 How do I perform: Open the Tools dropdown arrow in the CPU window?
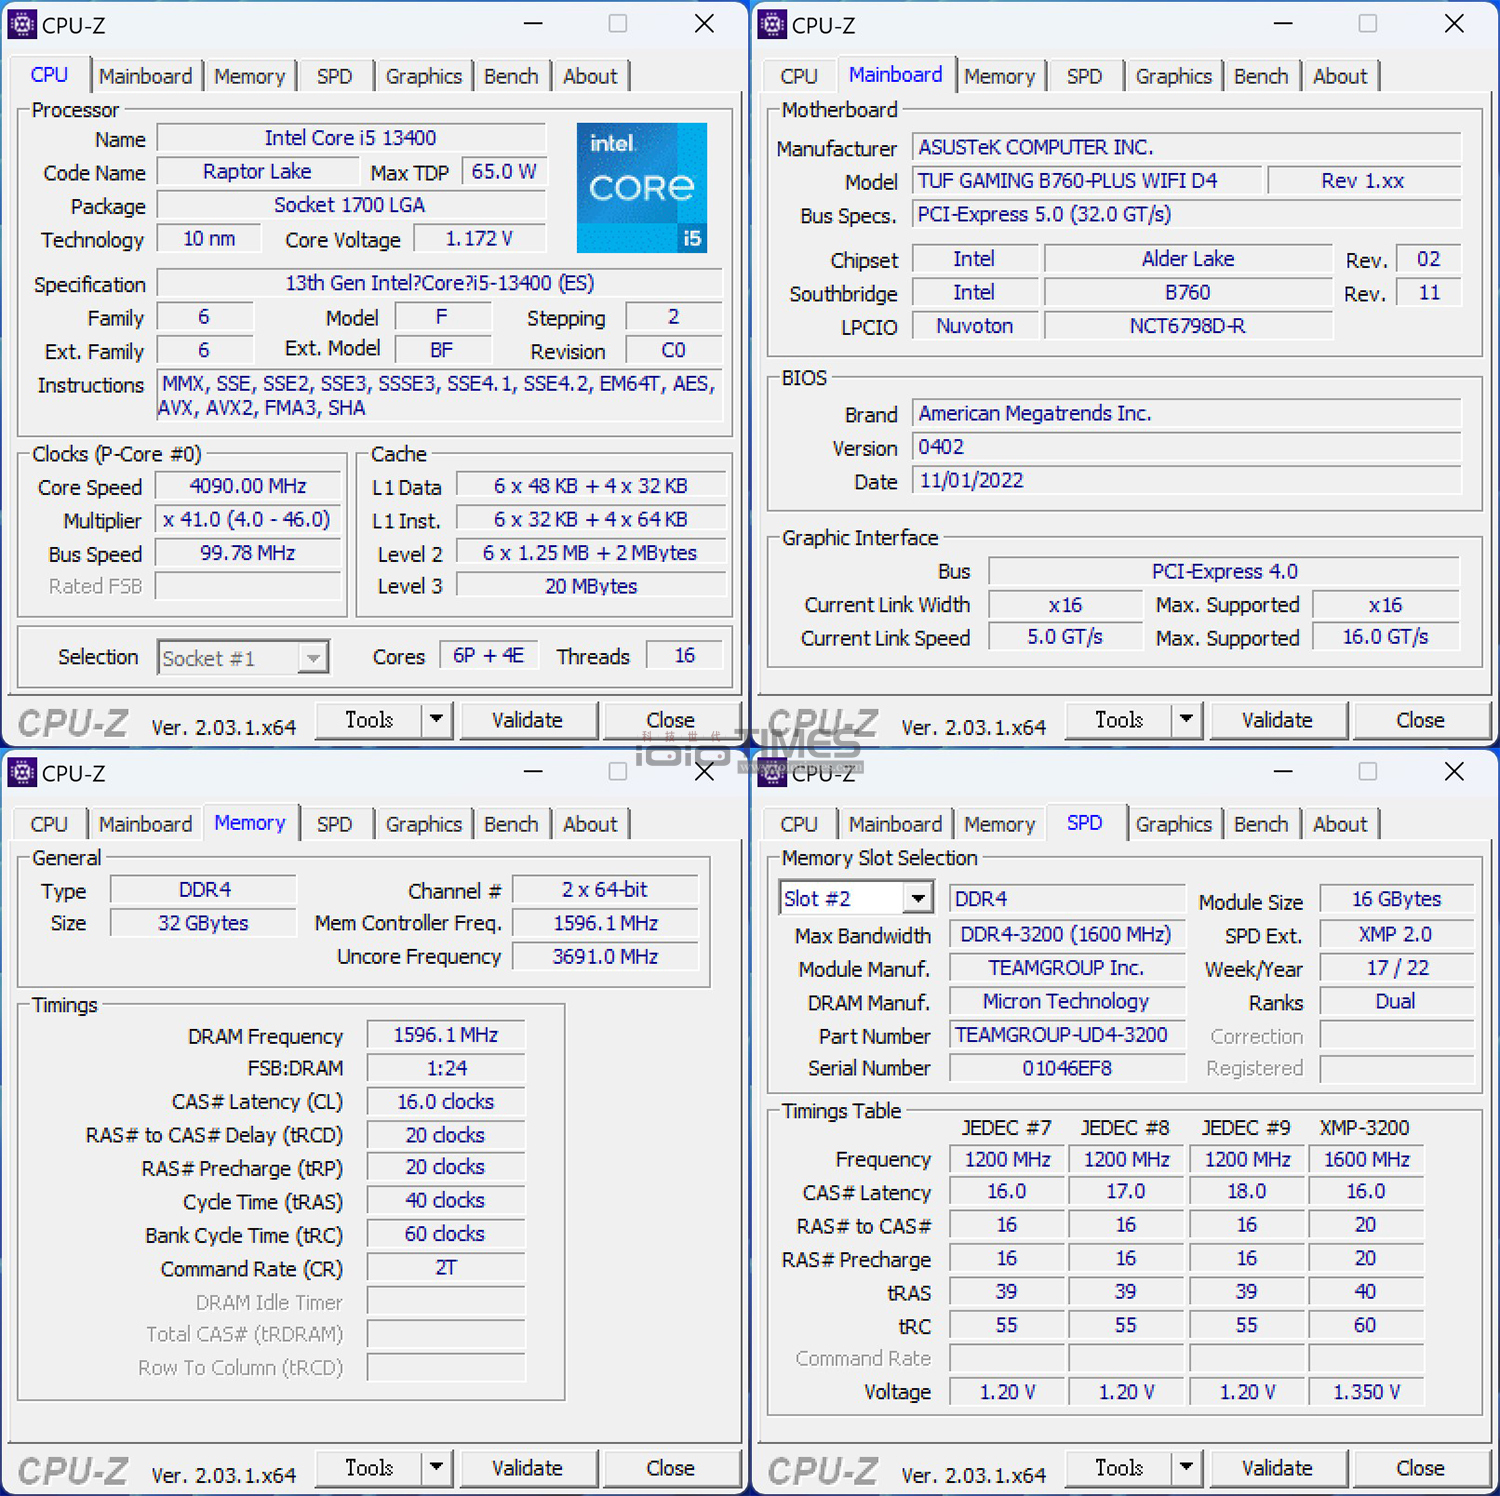tap(437, 719)
